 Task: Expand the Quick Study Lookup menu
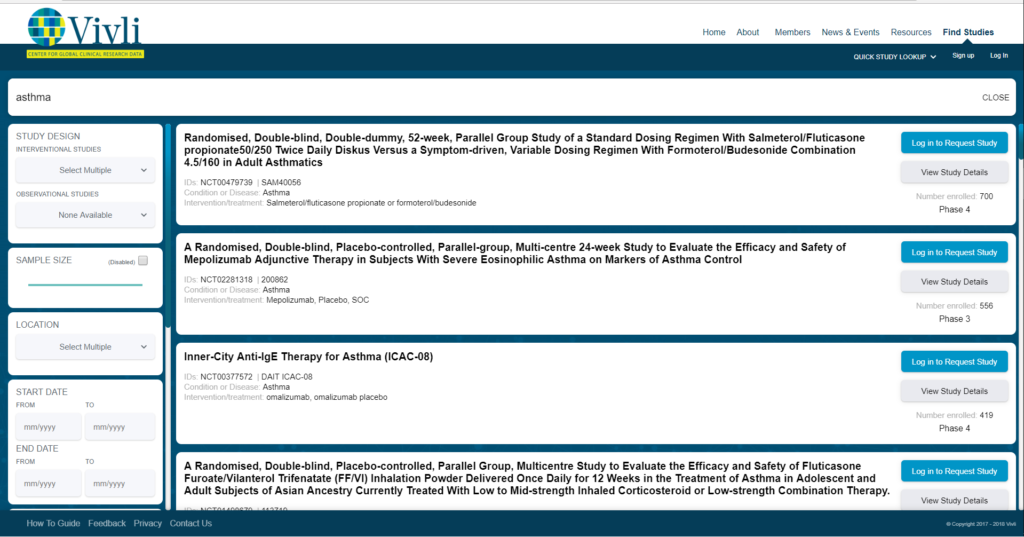tap(894, 57)
